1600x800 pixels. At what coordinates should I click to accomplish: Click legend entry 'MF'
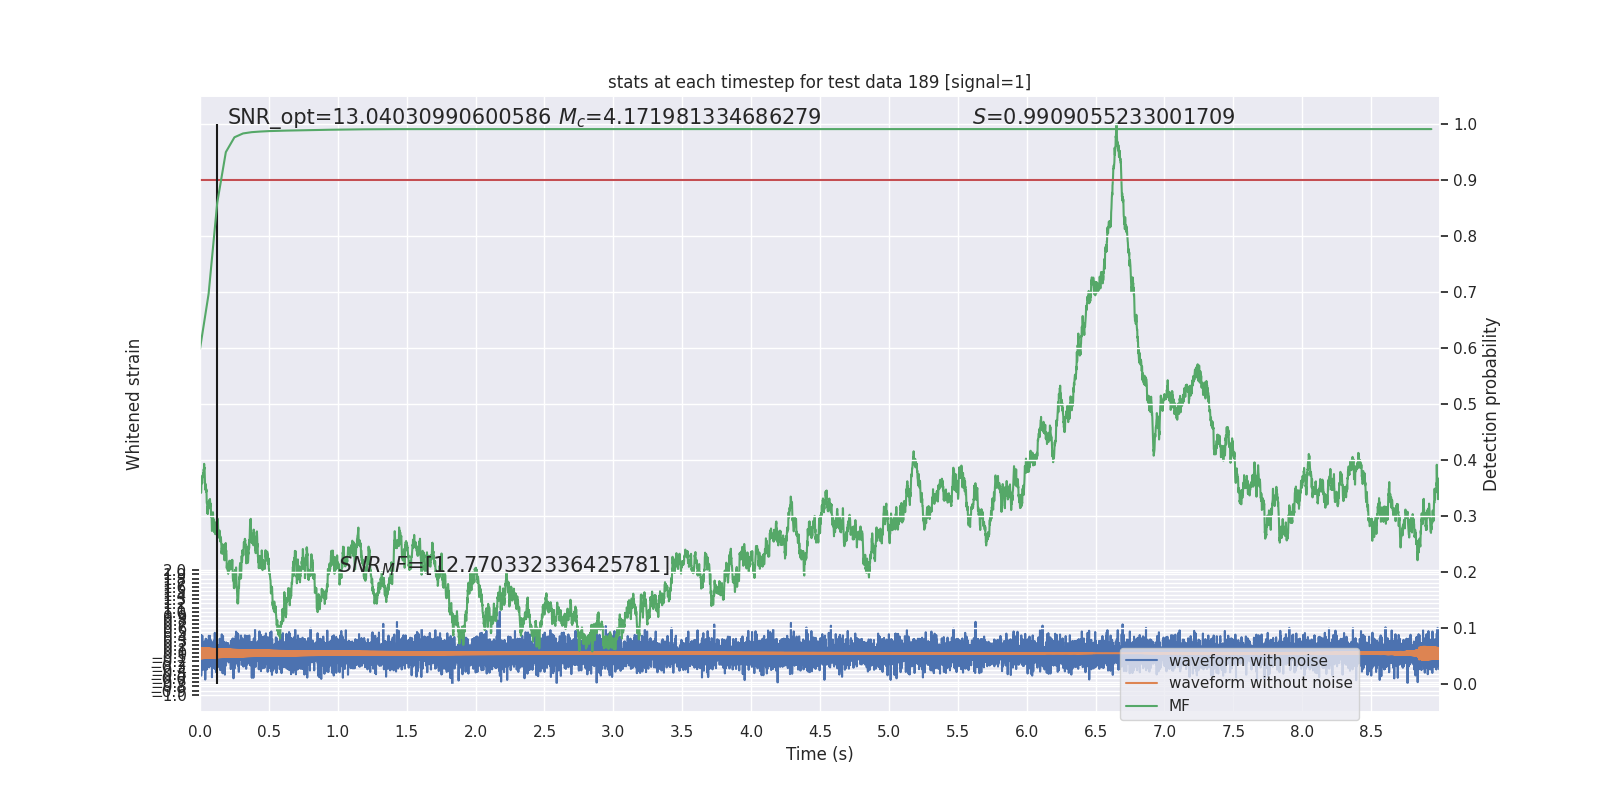click(x=1179, y=706)
